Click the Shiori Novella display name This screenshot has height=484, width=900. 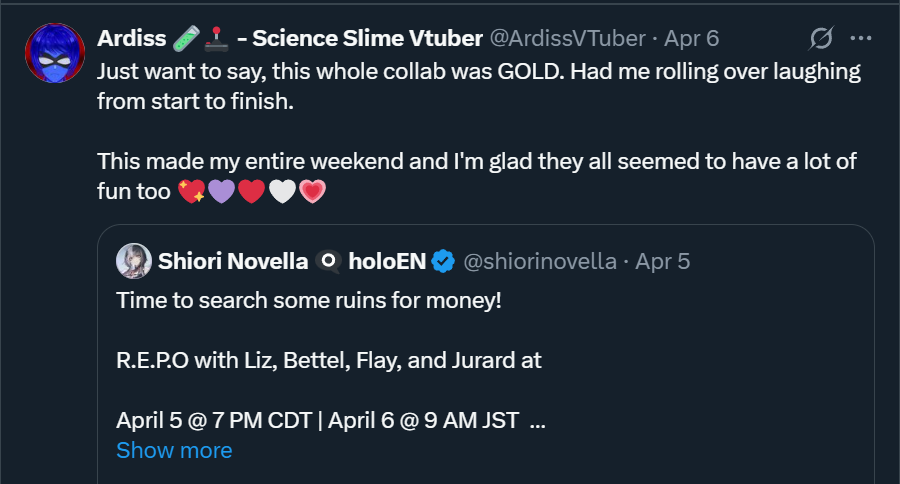[232, 262]
